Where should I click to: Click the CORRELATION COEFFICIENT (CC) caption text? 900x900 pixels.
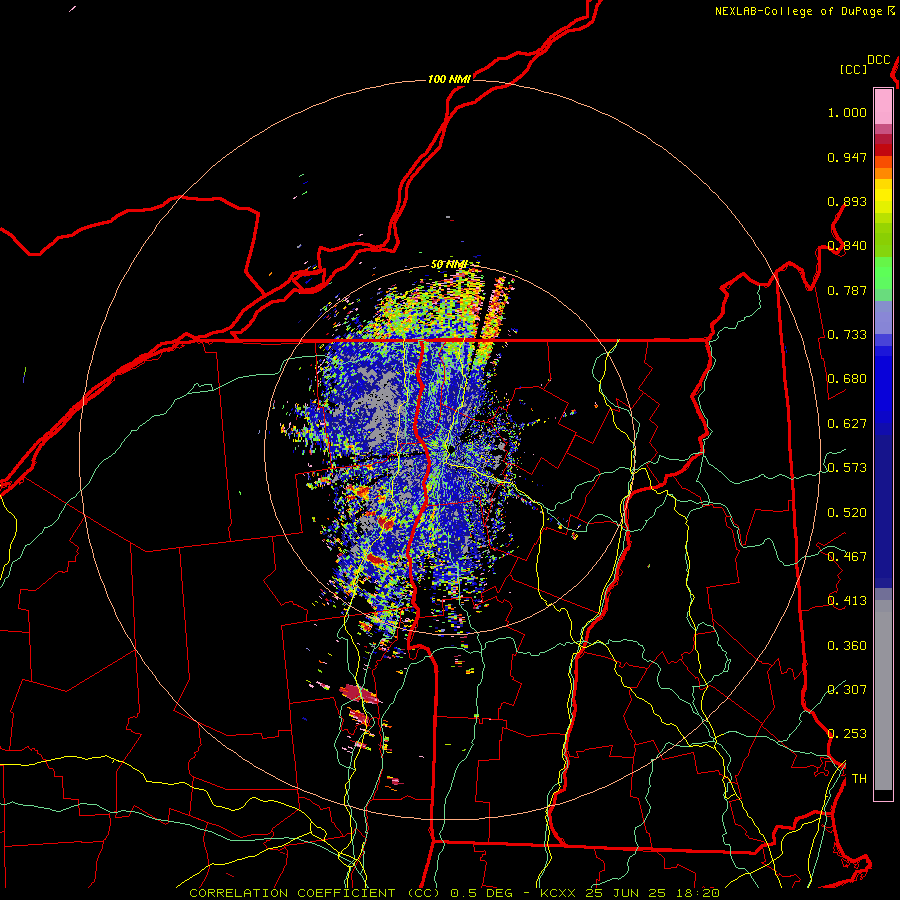point(315,893)
